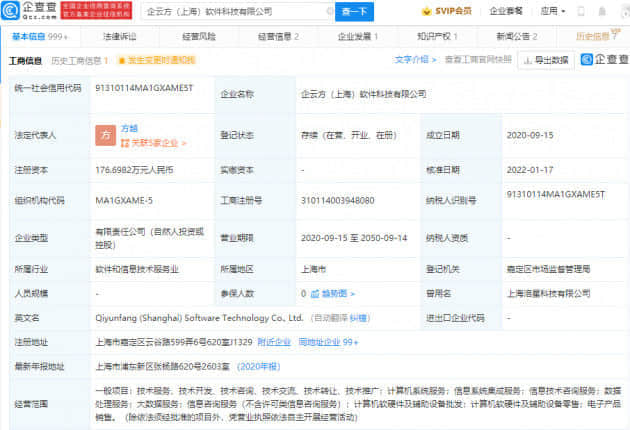Open the 应用 dropdown menu
630x430 pixels.
tap(553, 11)
